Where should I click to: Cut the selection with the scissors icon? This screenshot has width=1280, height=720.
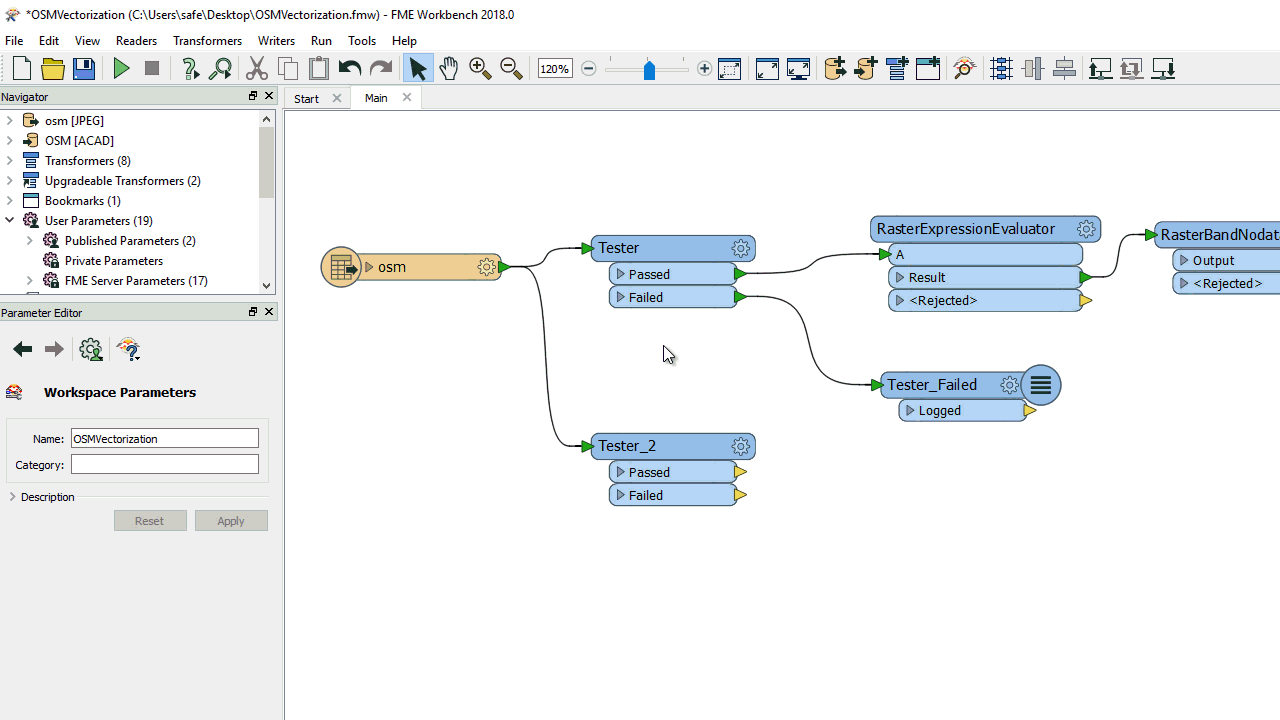click(257, 69)
